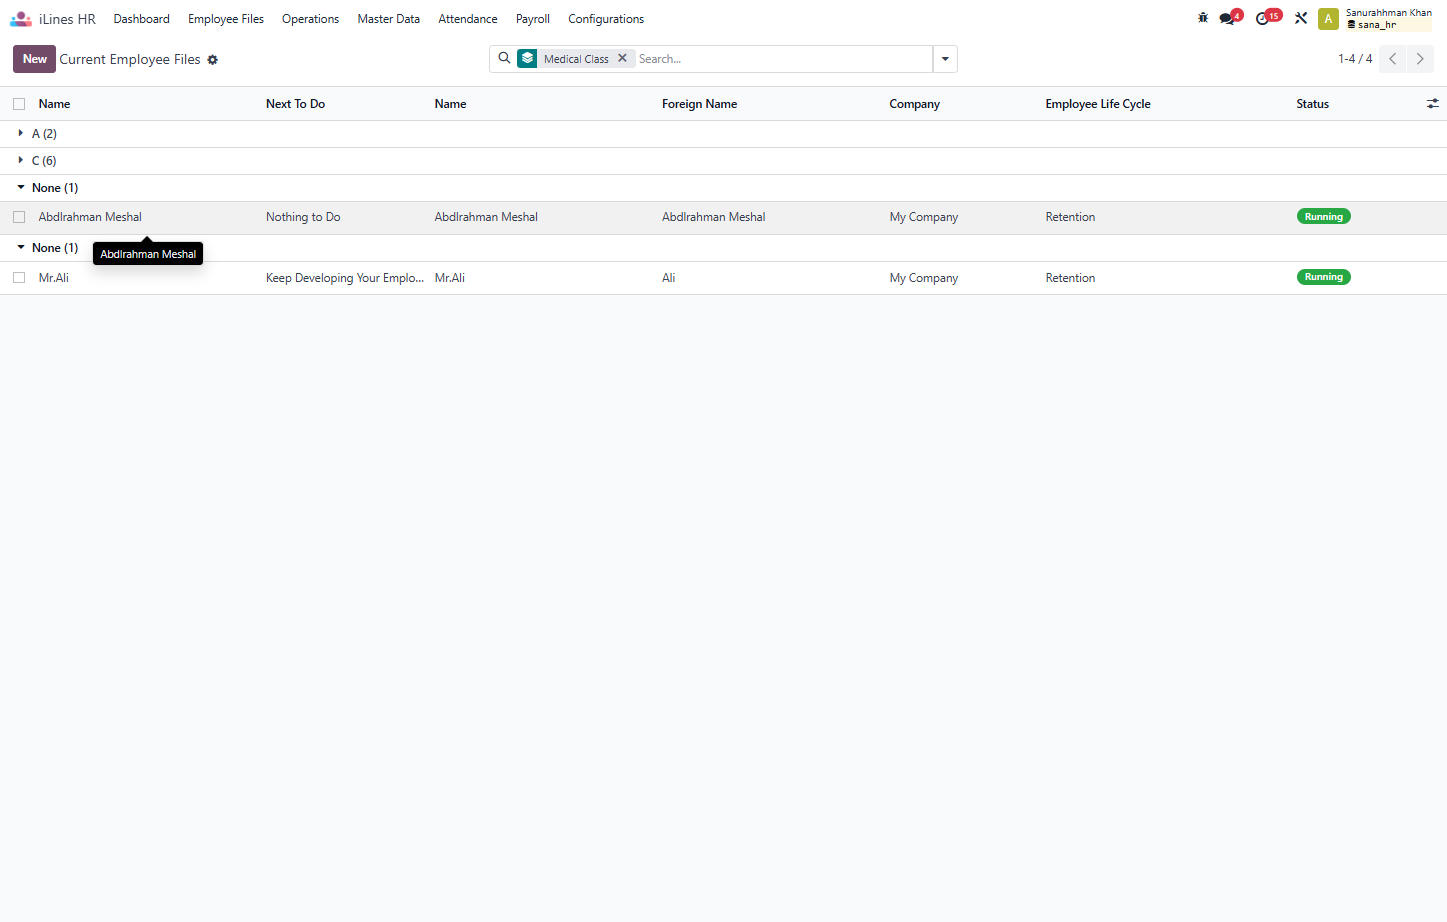The height and width of the screenshot is (922, 1447).
Task: Sort by Foreign Name column header
Action: click(x=699, y=104)
